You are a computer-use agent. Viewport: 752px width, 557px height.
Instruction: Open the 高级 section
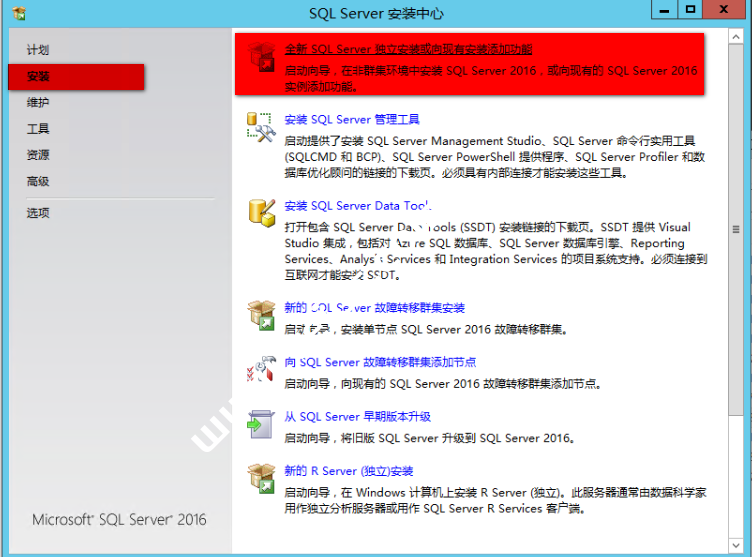coord(38,182)
